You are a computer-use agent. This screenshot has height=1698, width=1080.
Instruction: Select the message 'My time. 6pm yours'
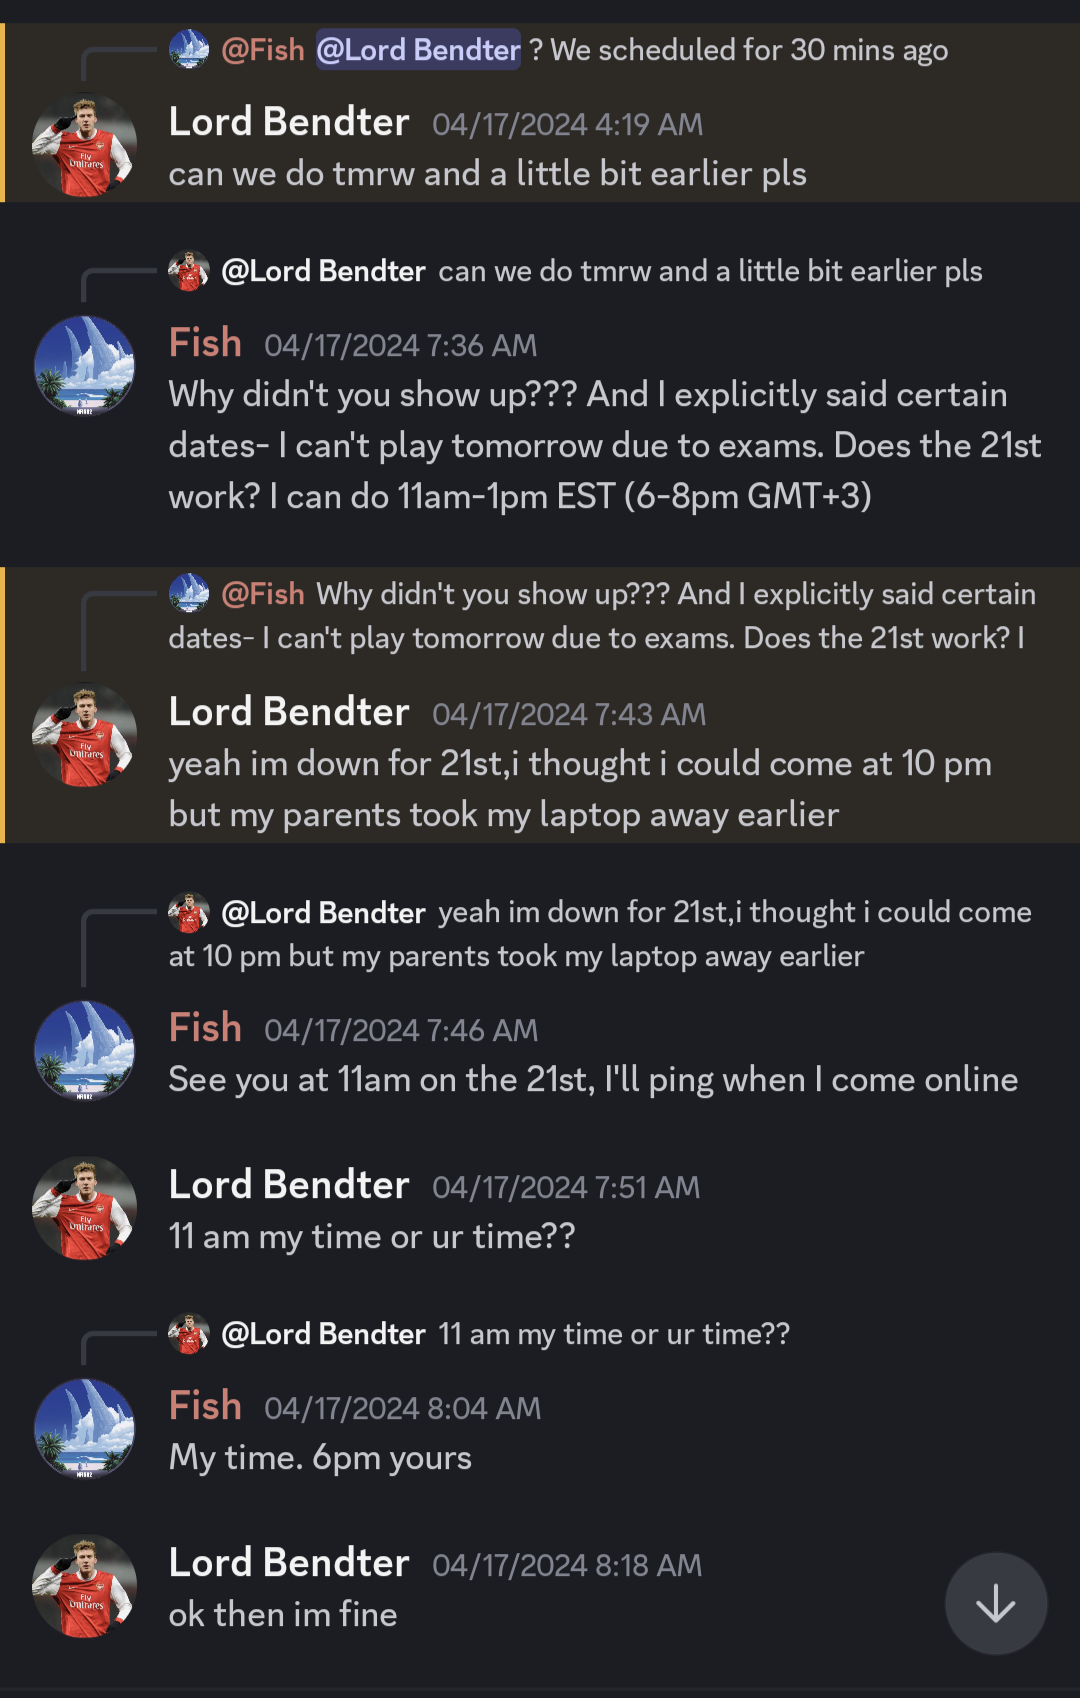tap(320, 1458)
